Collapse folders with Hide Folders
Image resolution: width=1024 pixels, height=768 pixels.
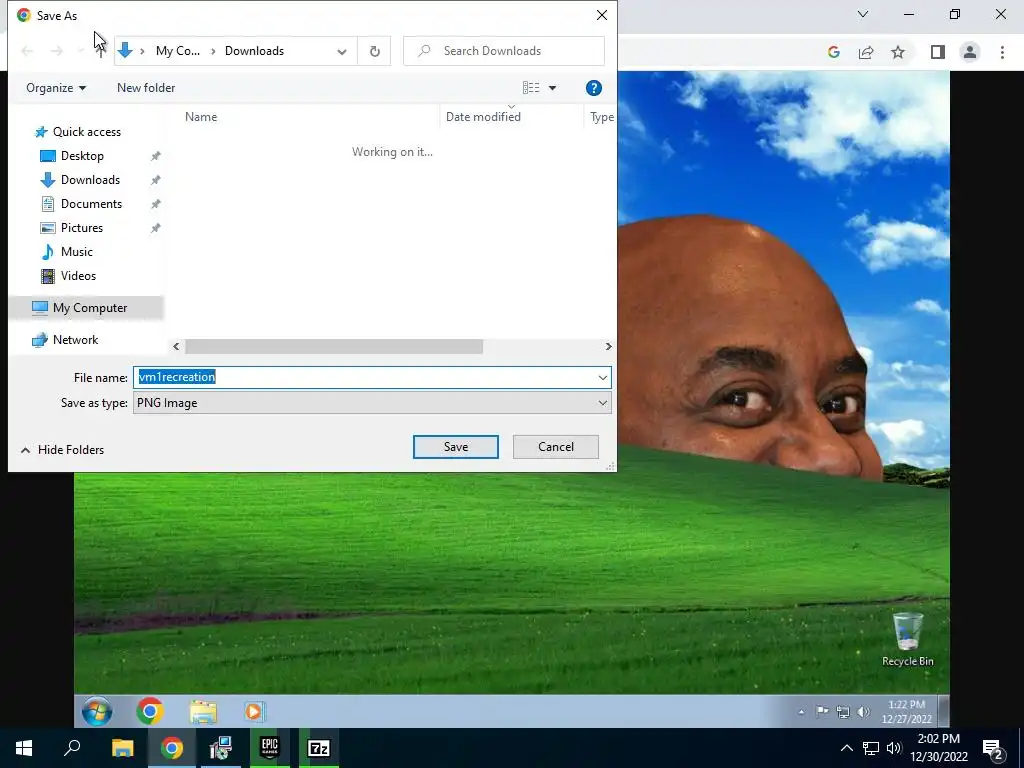coord(63,449)
